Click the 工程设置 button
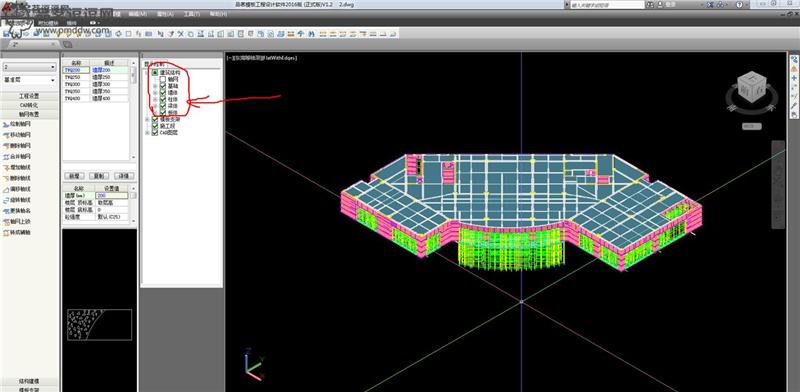This screenshot has width=800, height=392. 30,96
